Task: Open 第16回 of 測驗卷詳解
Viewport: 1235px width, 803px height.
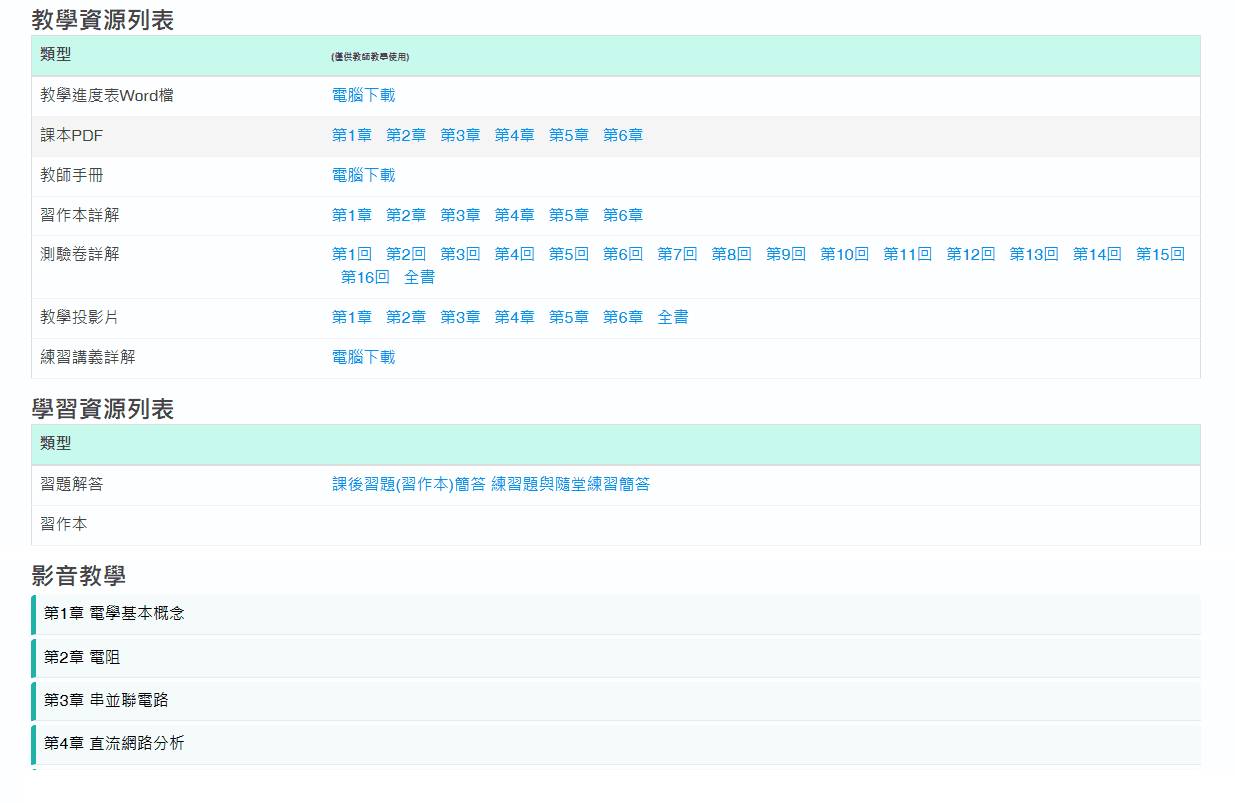Action: pos(366,278)
